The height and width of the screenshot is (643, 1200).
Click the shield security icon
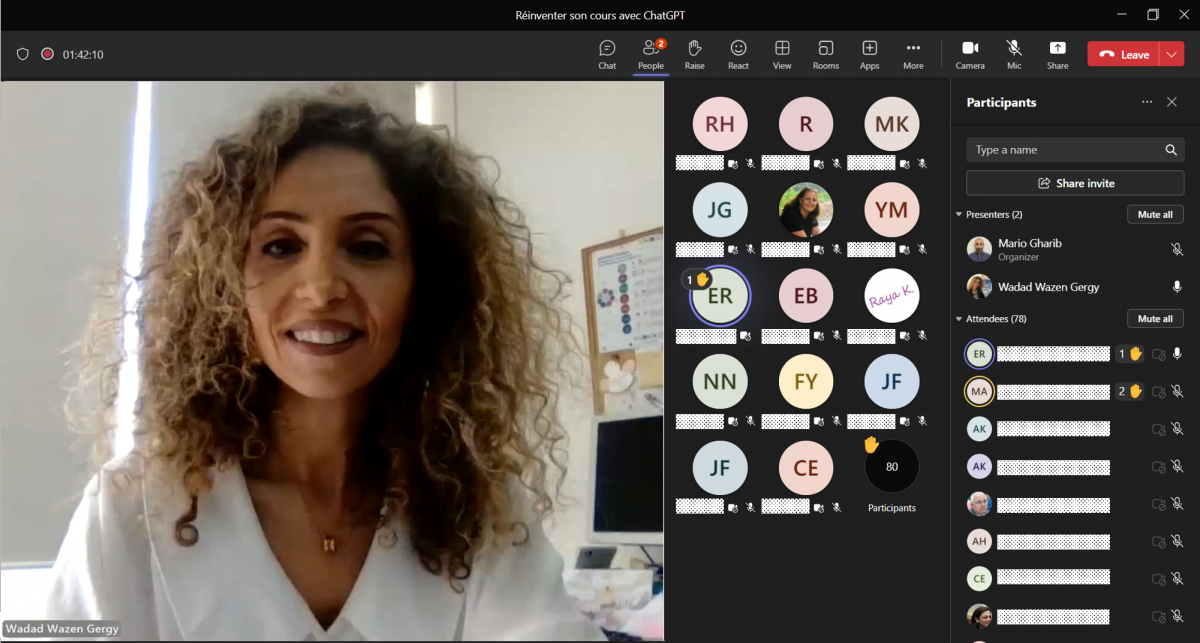pos(23,54)
